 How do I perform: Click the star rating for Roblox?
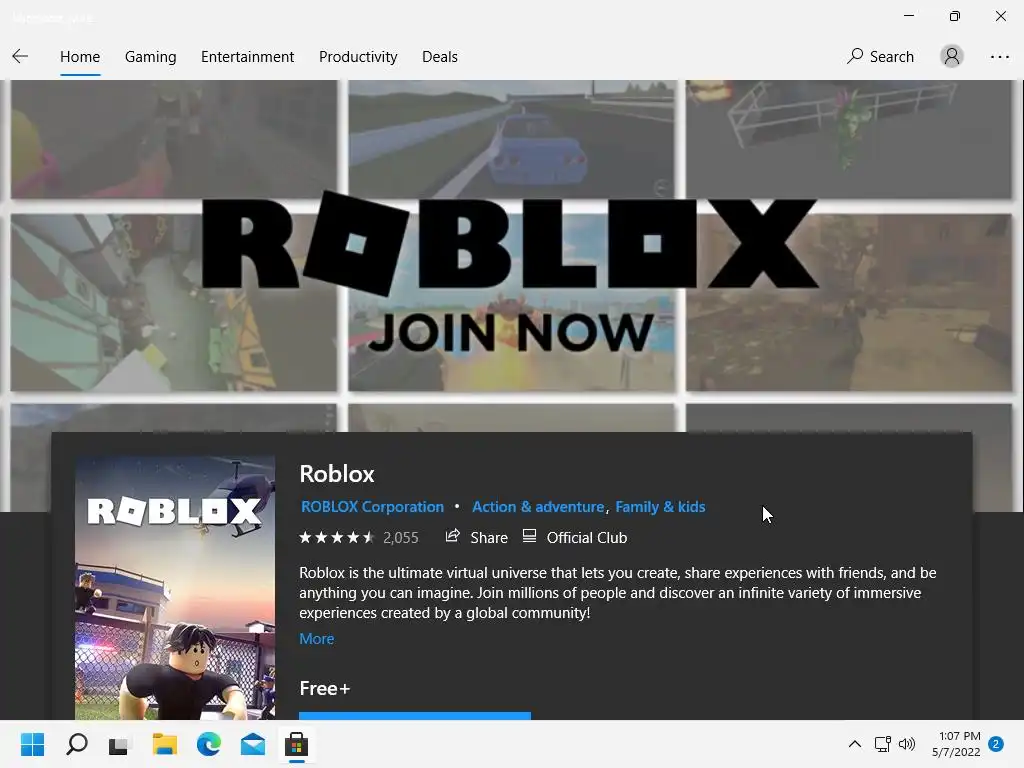[336, 537]
